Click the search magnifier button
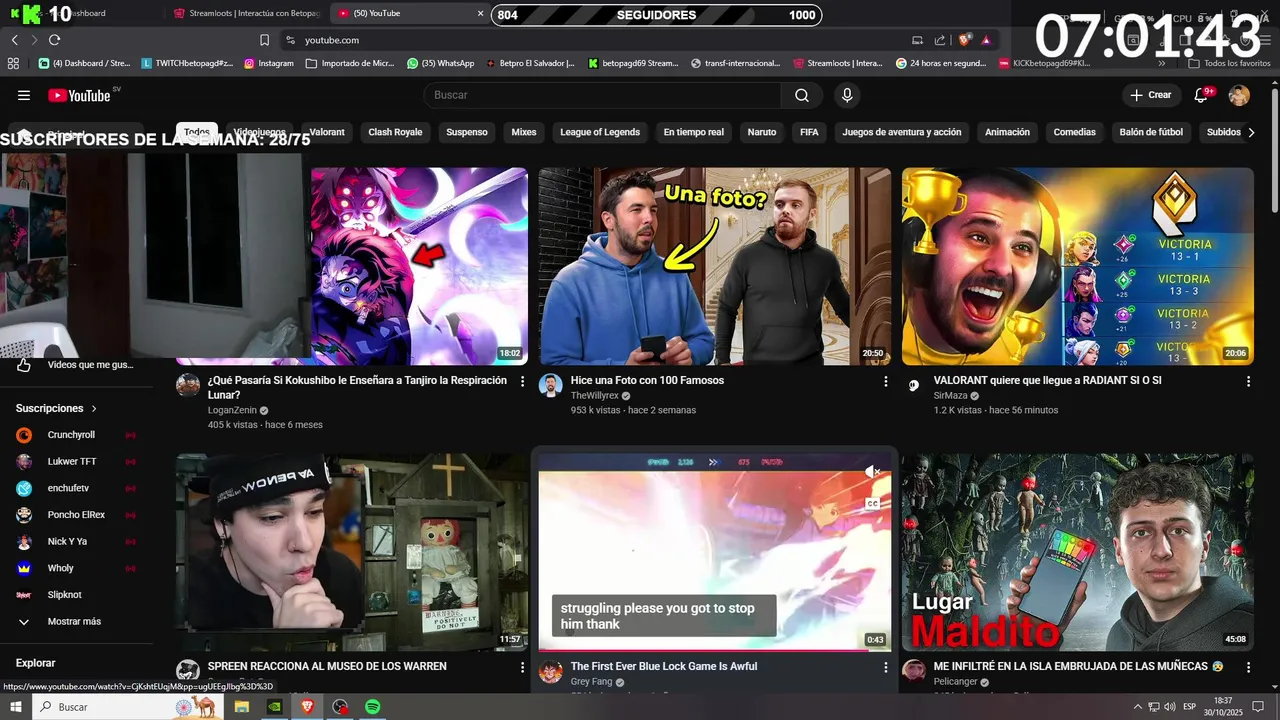 pos(802,95)
